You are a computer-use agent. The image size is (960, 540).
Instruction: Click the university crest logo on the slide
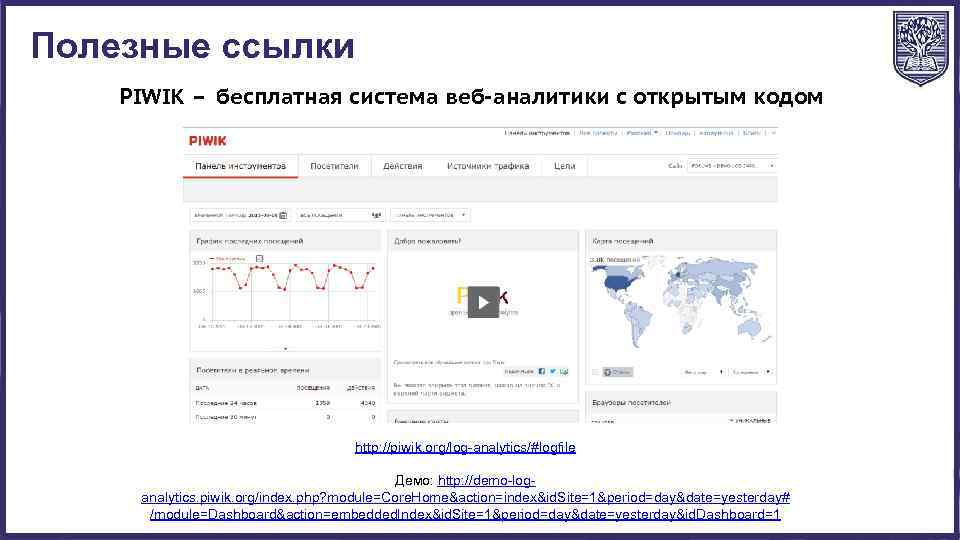click(920, 48)
